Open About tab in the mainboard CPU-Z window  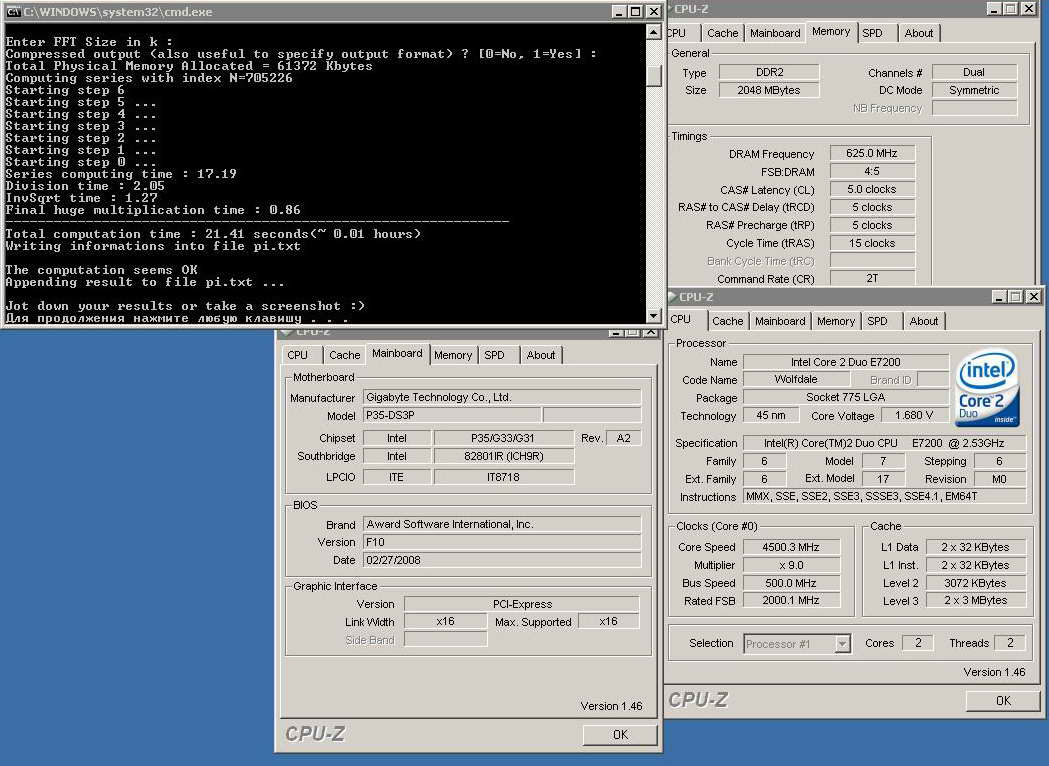541,355
